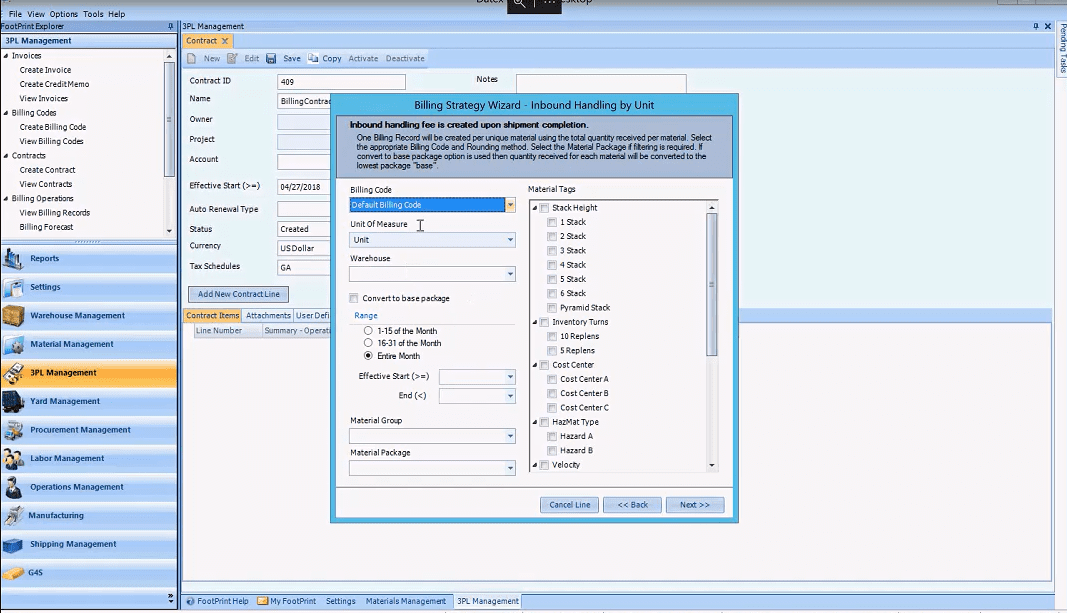Viewport: 1067px width, 613px height.
Task: Pin the FootPrint Explorer panel
Action: 170,27
